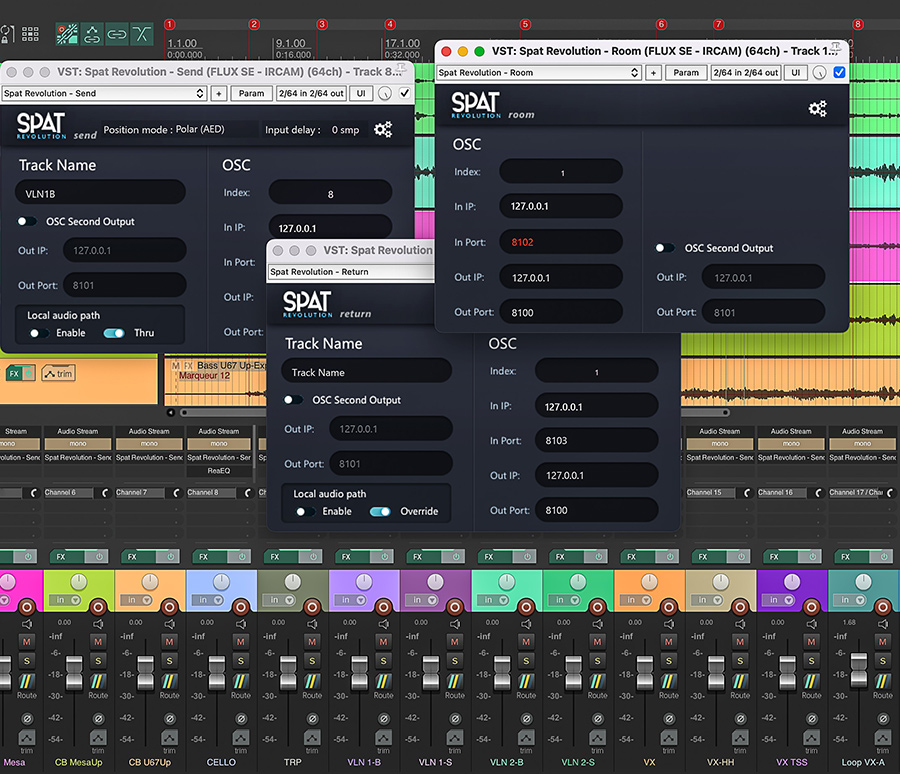Click Param button in Room plugin window

coord(686,72)
